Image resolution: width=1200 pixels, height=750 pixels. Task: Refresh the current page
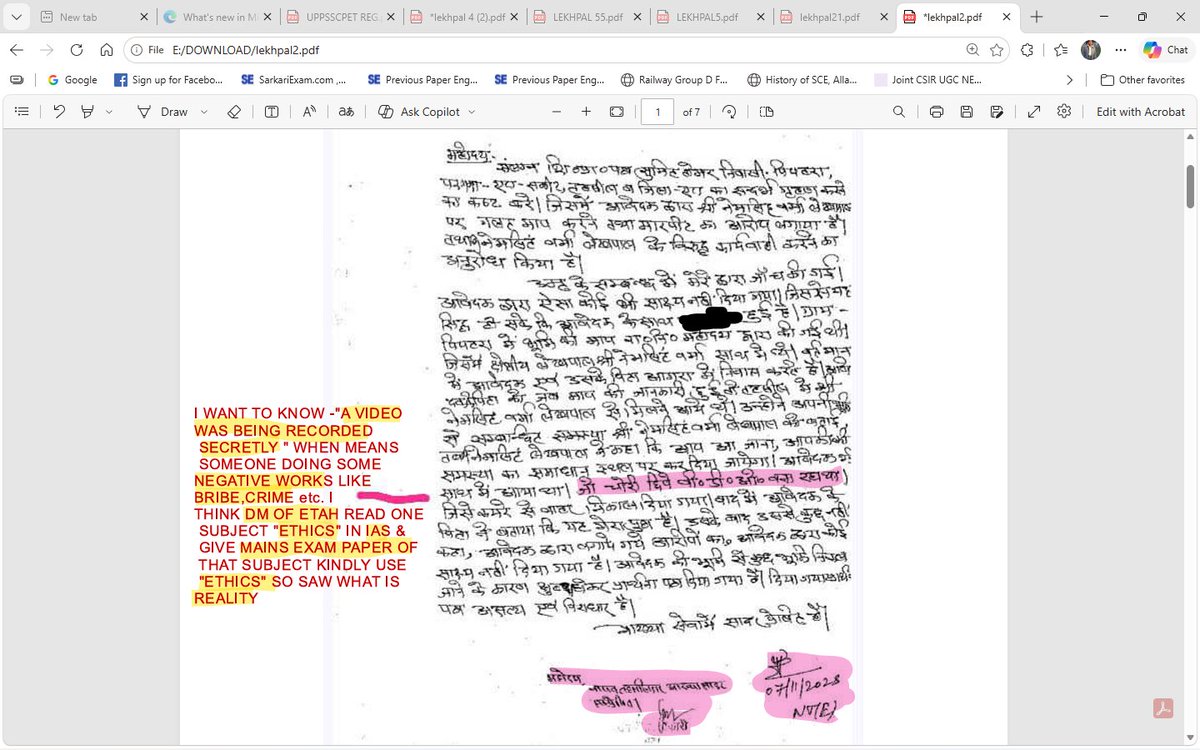76,50
